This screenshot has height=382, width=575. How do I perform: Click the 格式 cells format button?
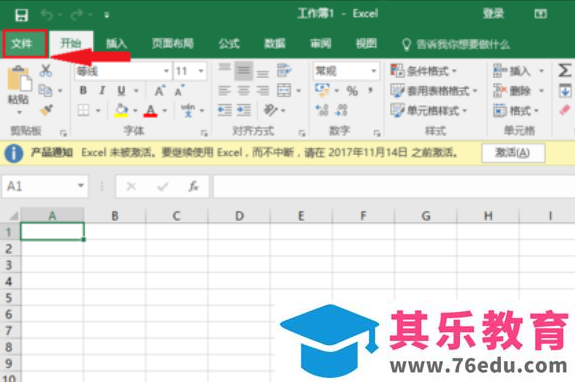pos(516,110)
